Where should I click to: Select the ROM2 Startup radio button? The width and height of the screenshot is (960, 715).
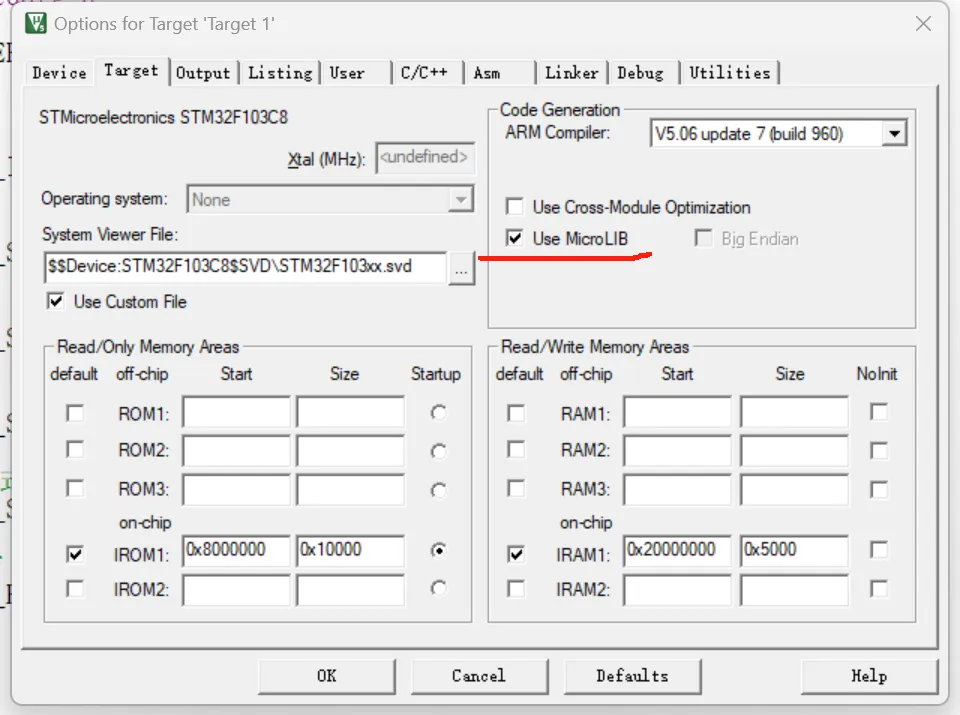438,451
